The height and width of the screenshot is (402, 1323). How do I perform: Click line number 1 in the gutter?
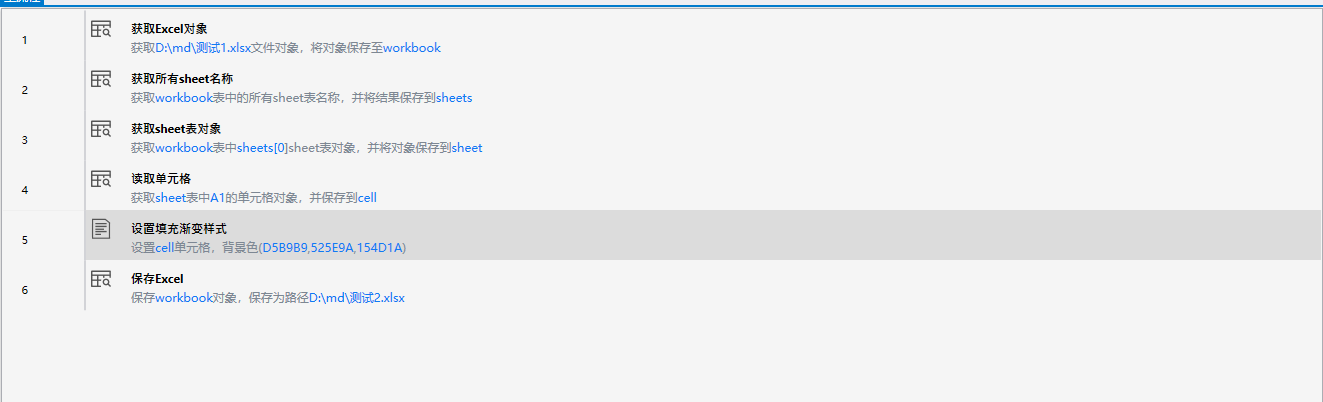(25, 40)
